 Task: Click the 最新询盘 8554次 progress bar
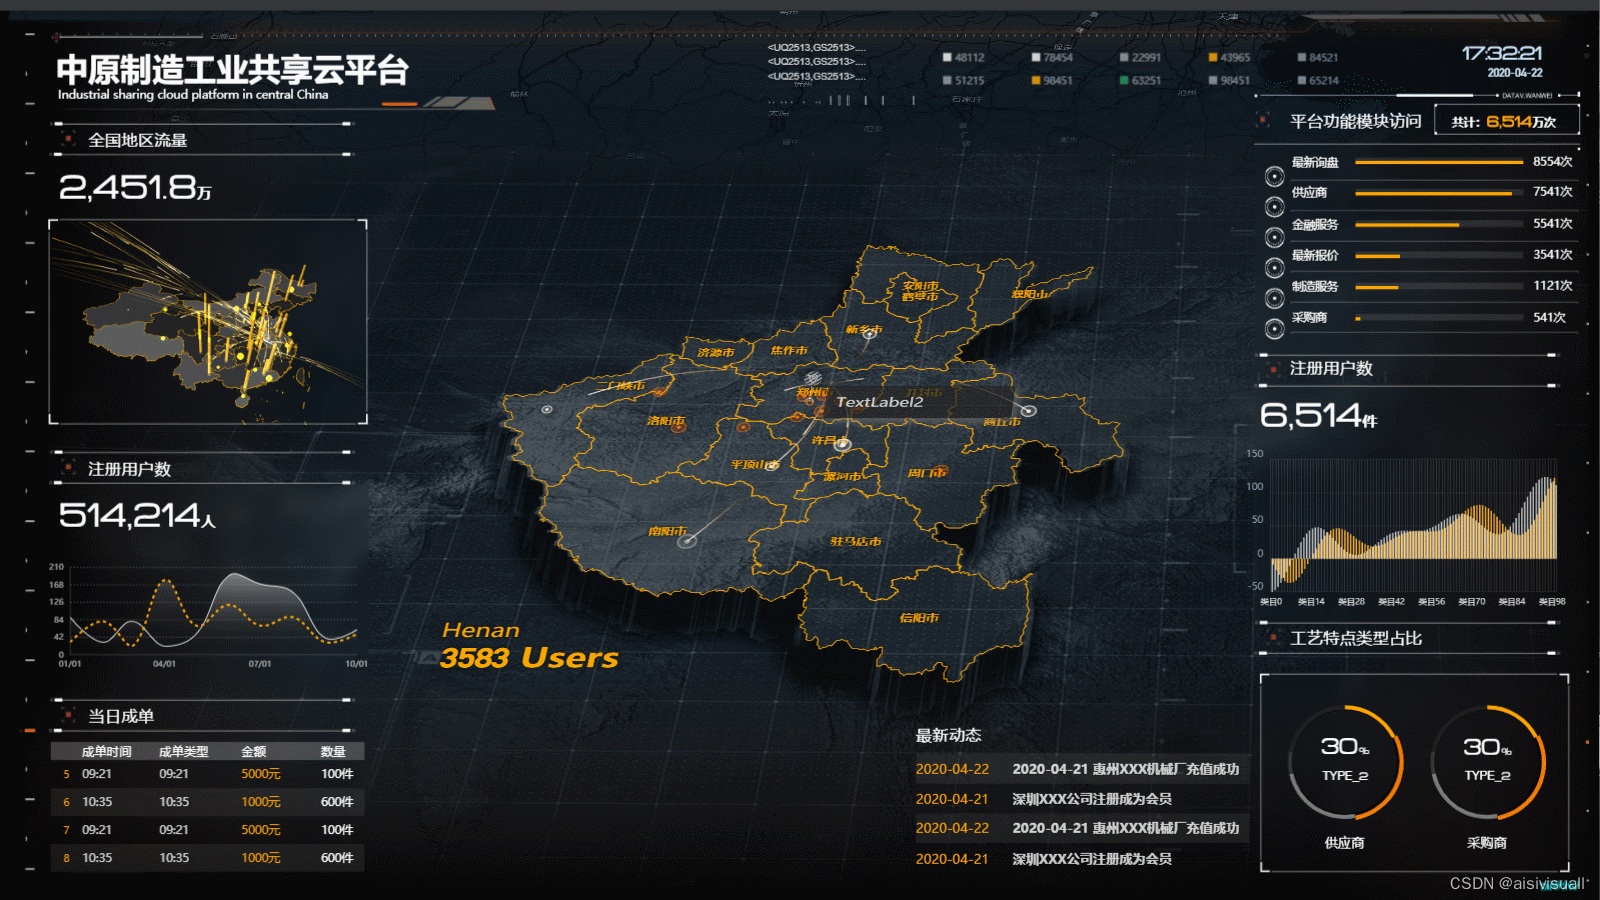(1436, 161)
